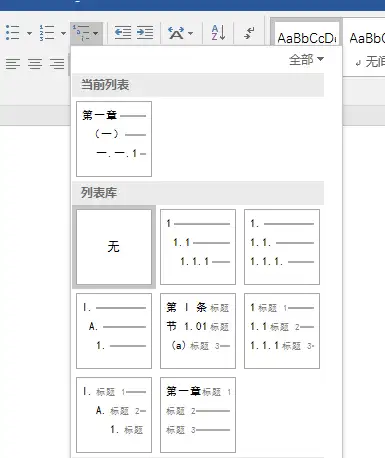The height and width of the screenshot is (458, 385).
Task: Collapse the multilevel list dropdown arrow
Action: point(96,33)
